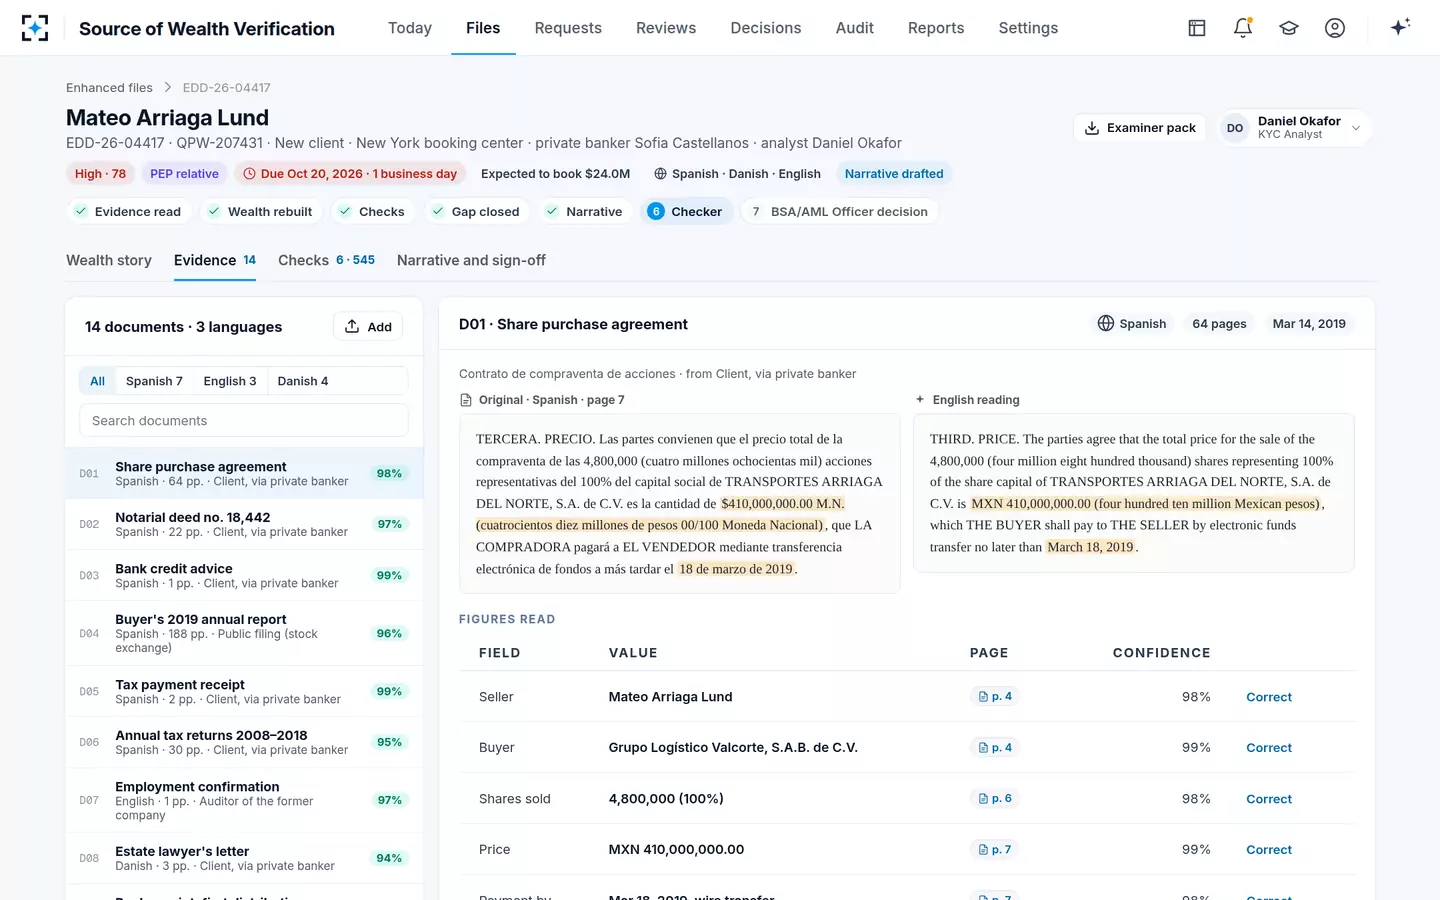Screen dimensions: 1440x900
Task: Filter documents by English 3
Action: pyautogui.click(x=230, y=381)
